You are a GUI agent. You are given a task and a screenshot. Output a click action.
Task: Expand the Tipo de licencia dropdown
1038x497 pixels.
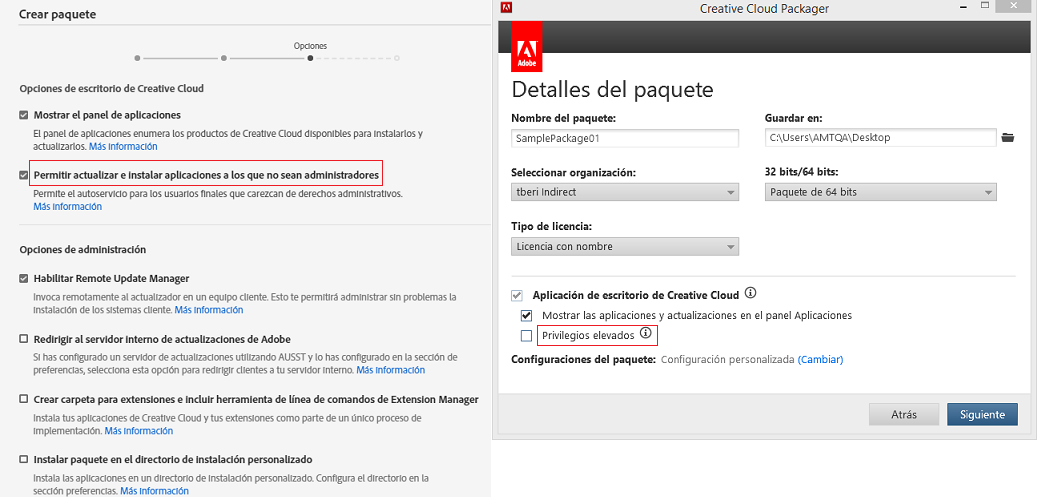(624, 246)
